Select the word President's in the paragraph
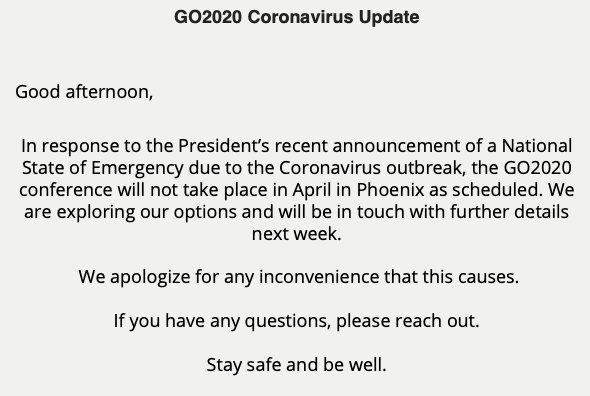The height and width of the screenshot is (396, 590). pyautogui.click(x=224, y=146)
